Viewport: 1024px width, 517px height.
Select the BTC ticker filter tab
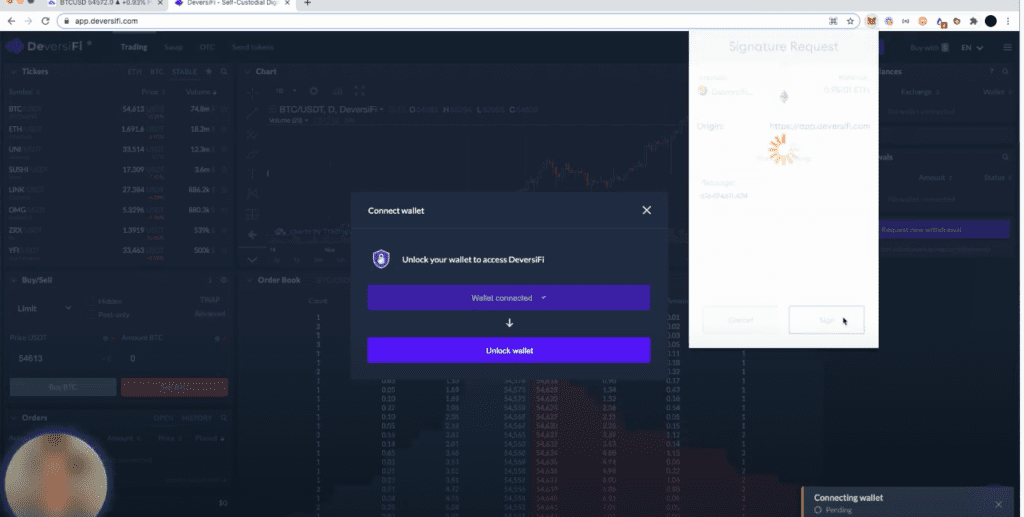[x=157, y=72]
